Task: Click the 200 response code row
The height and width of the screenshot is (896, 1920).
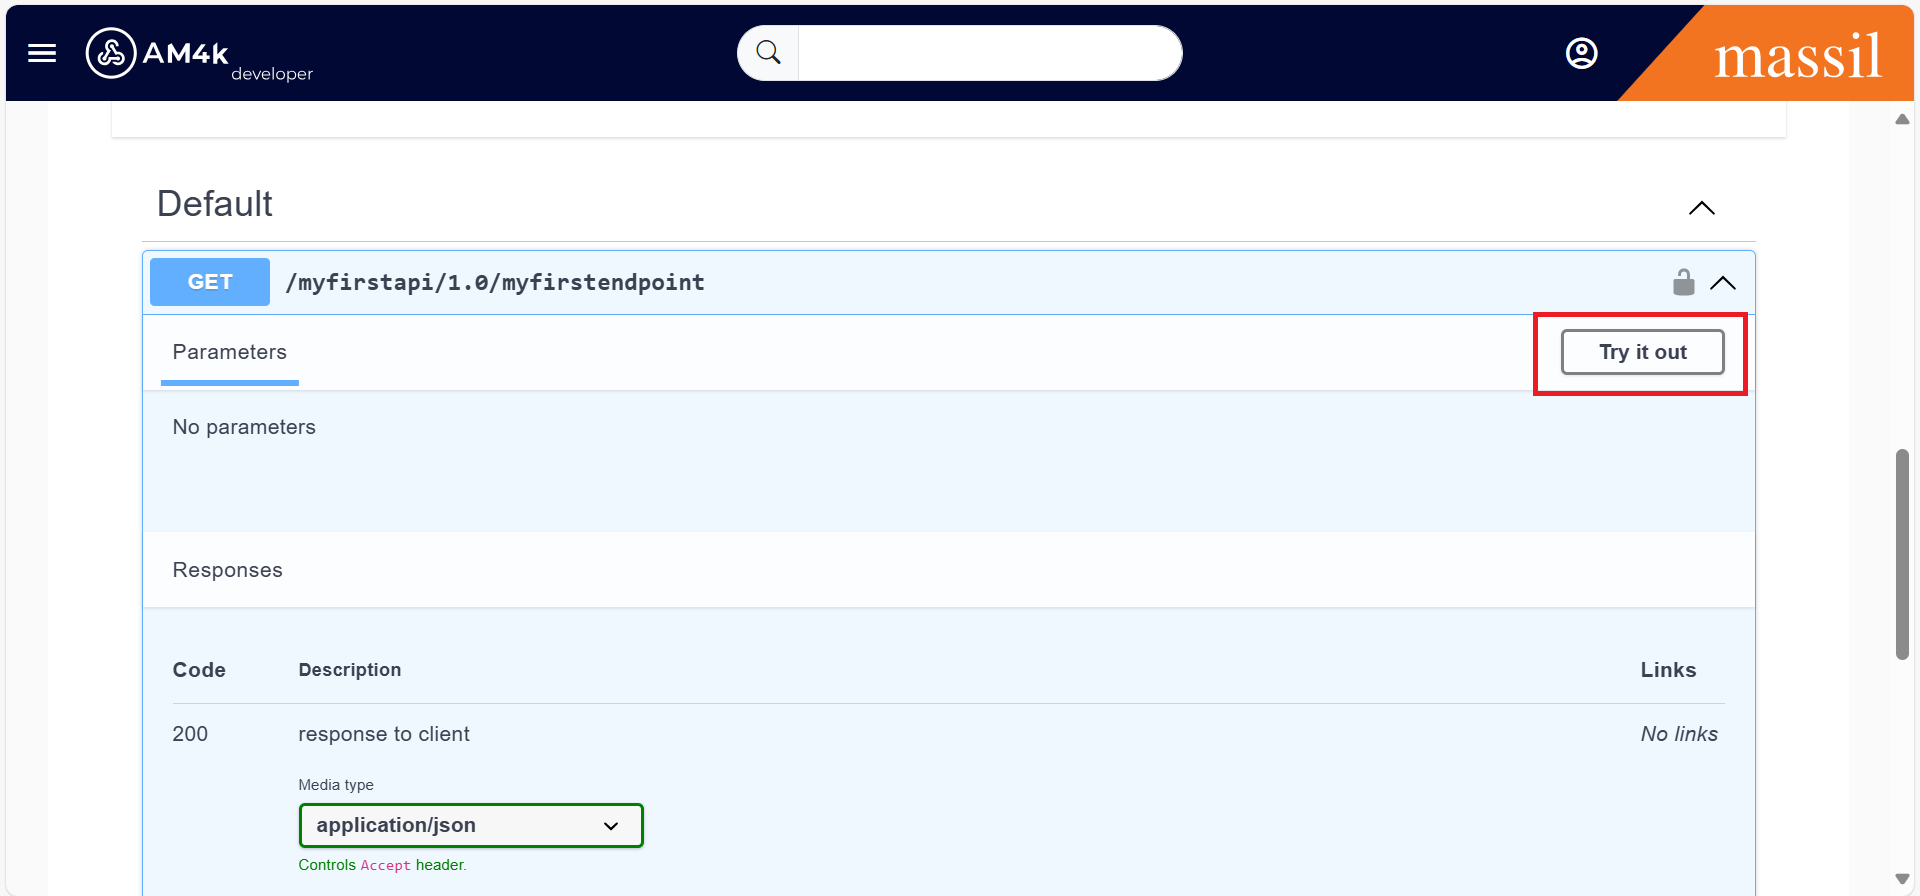Action: tap(190, 734)
